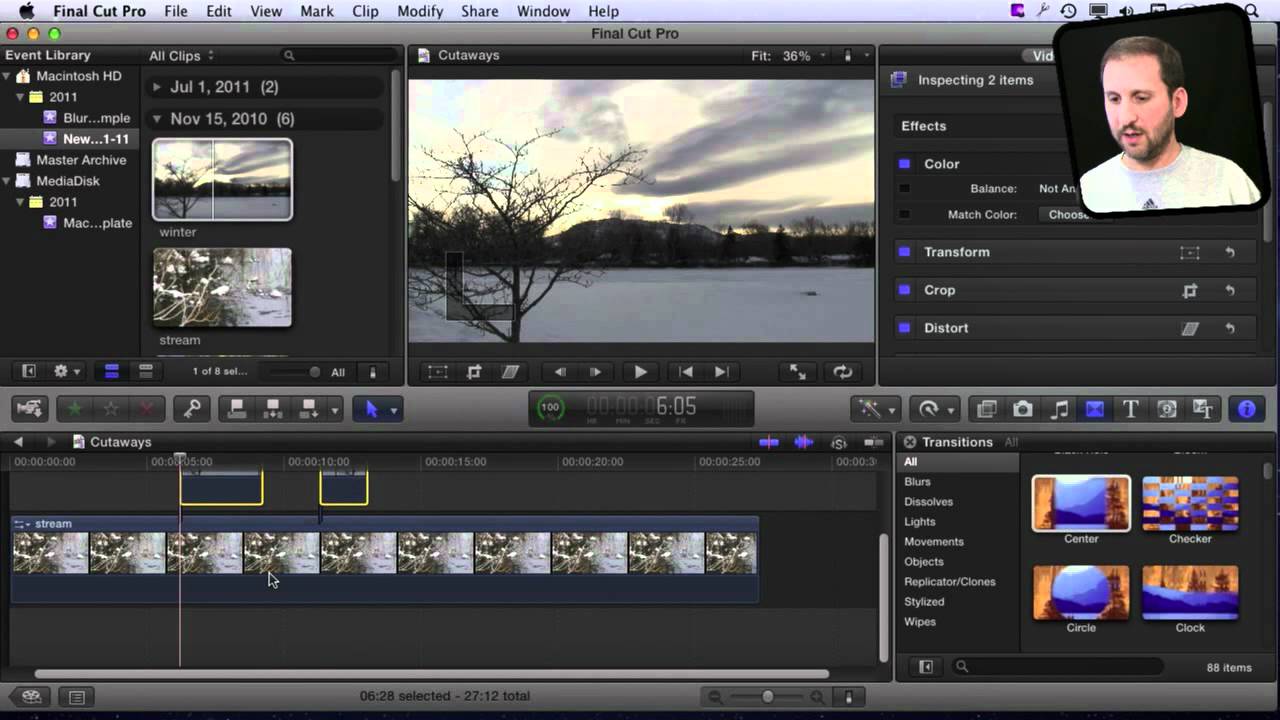Show the Photos Browser camera icon
Screen dimensions: 1280x720
point(1022,409)
